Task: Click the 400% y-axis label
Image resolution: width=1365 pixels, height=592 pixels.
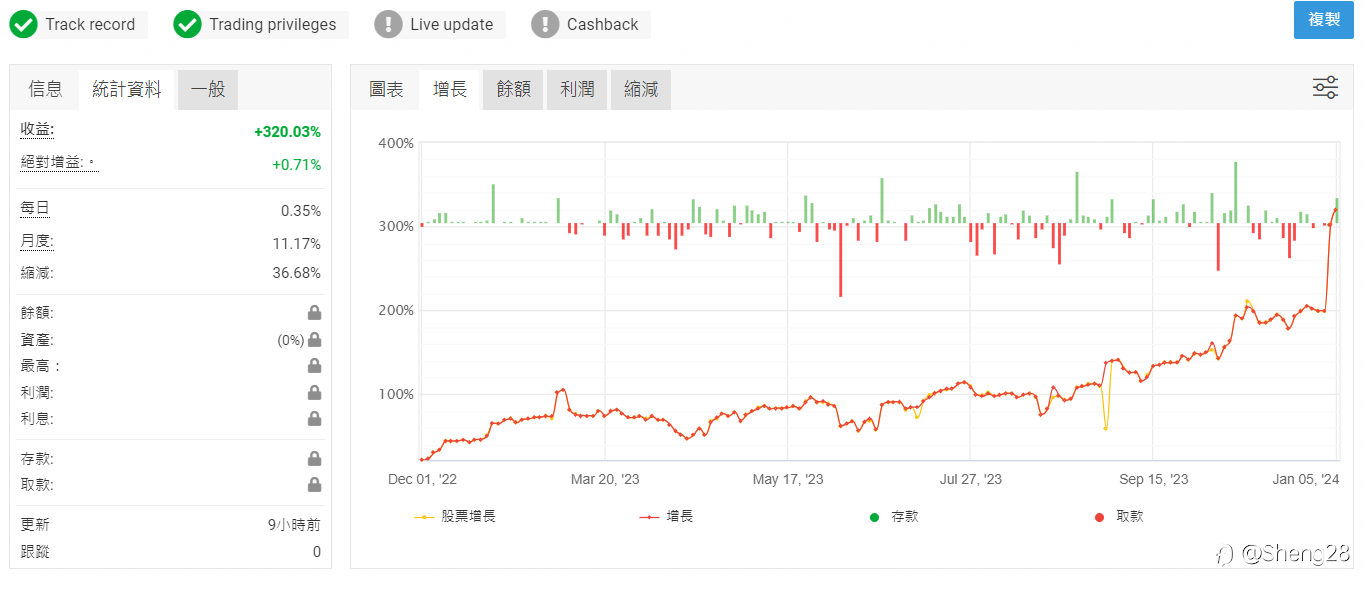Action: 396,143
